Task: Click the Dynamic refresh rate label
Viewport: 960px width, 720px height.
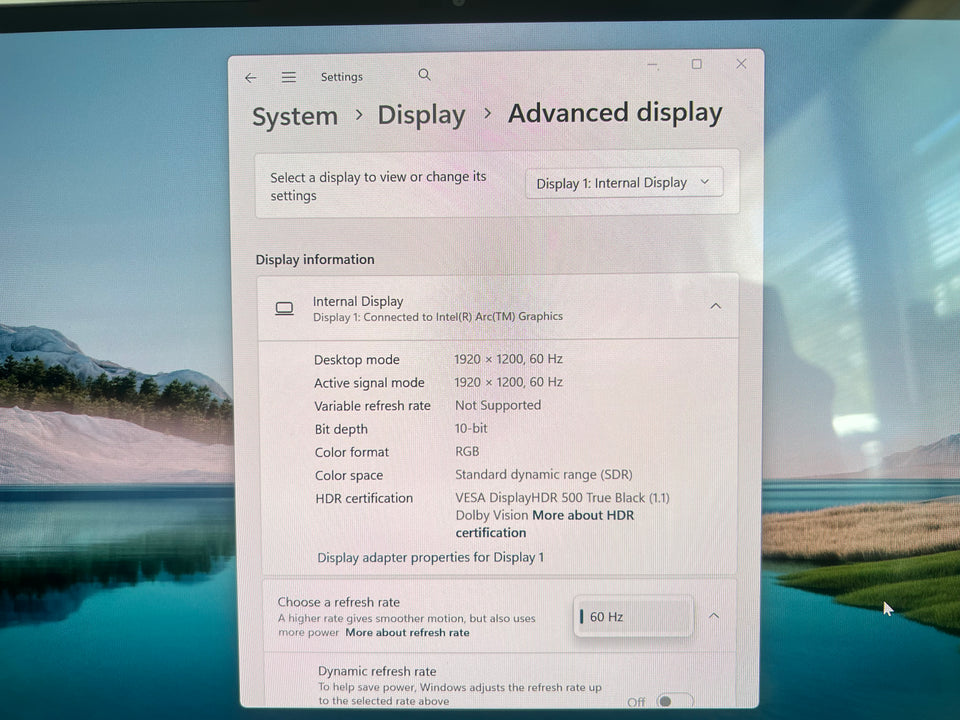Action: point(377,671)
